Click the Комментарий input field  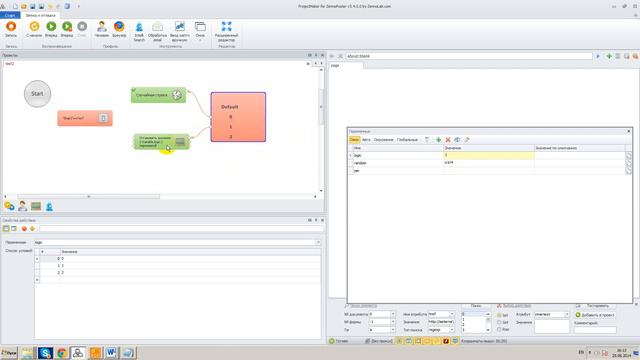[595, 330]
